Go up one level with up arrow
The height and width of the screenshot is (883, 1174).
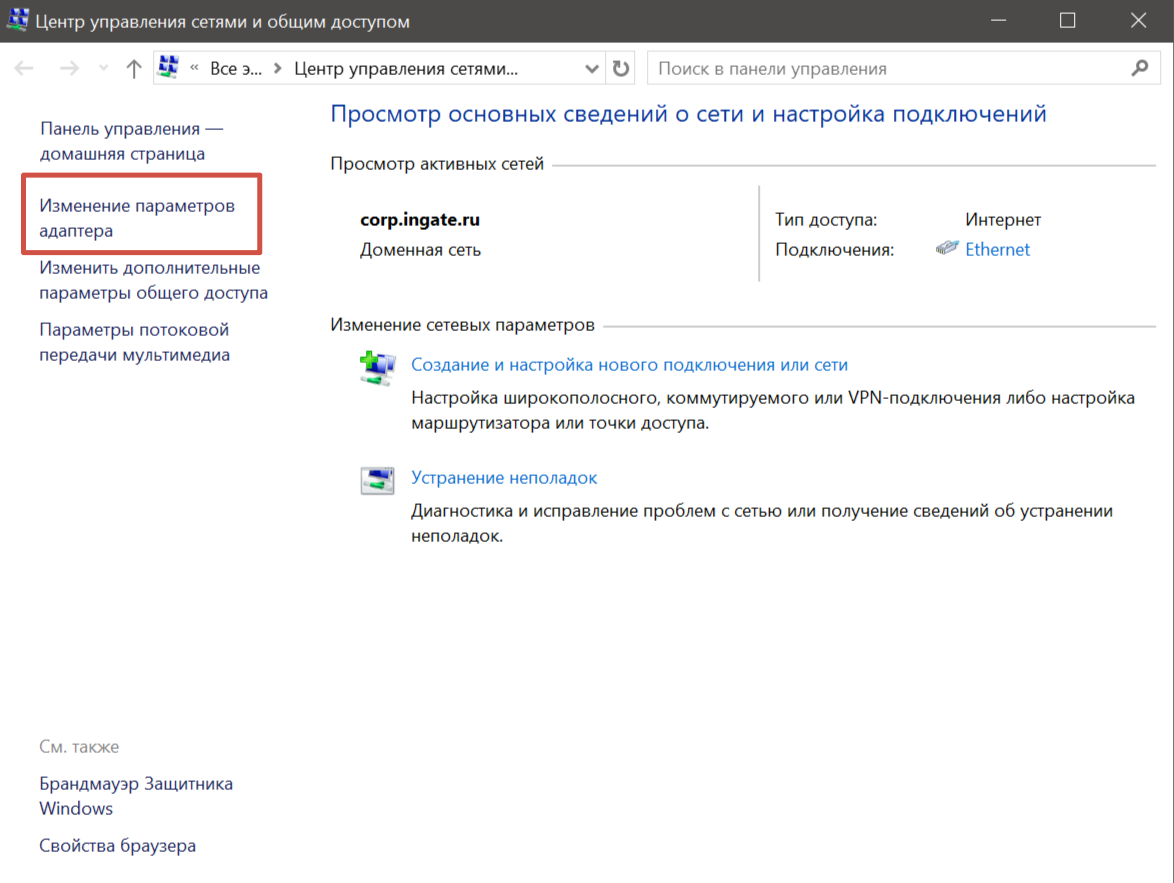coord(134,69)
